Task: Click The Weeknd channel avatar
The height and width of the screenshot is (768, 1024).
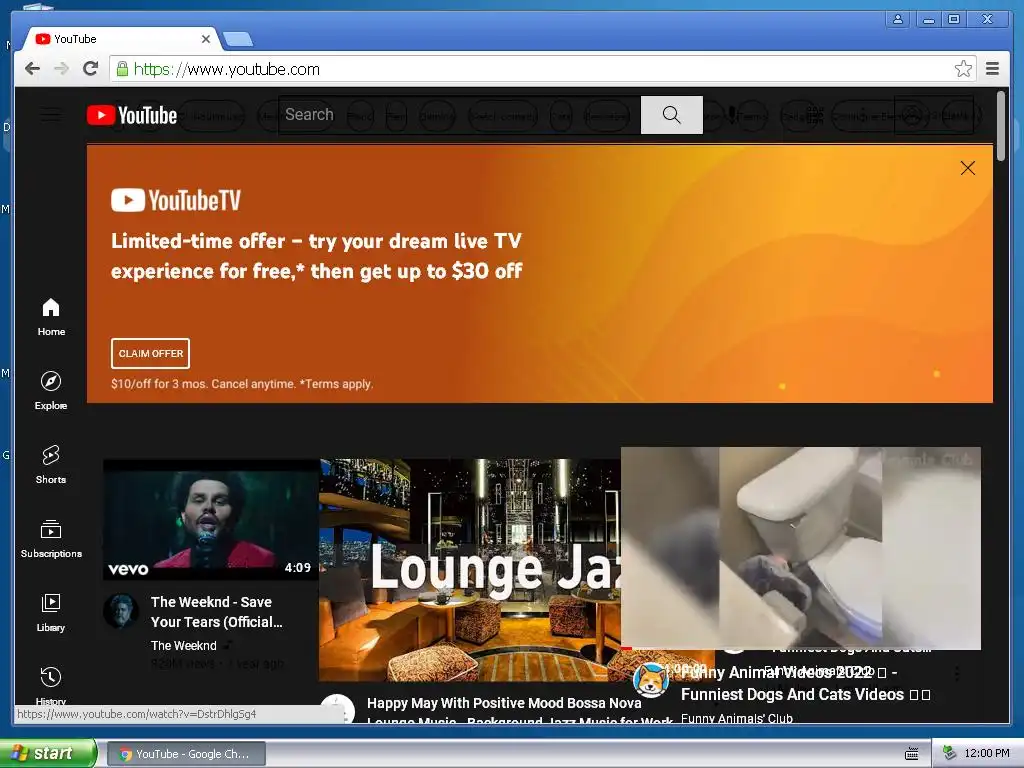Action: point(121,611)
